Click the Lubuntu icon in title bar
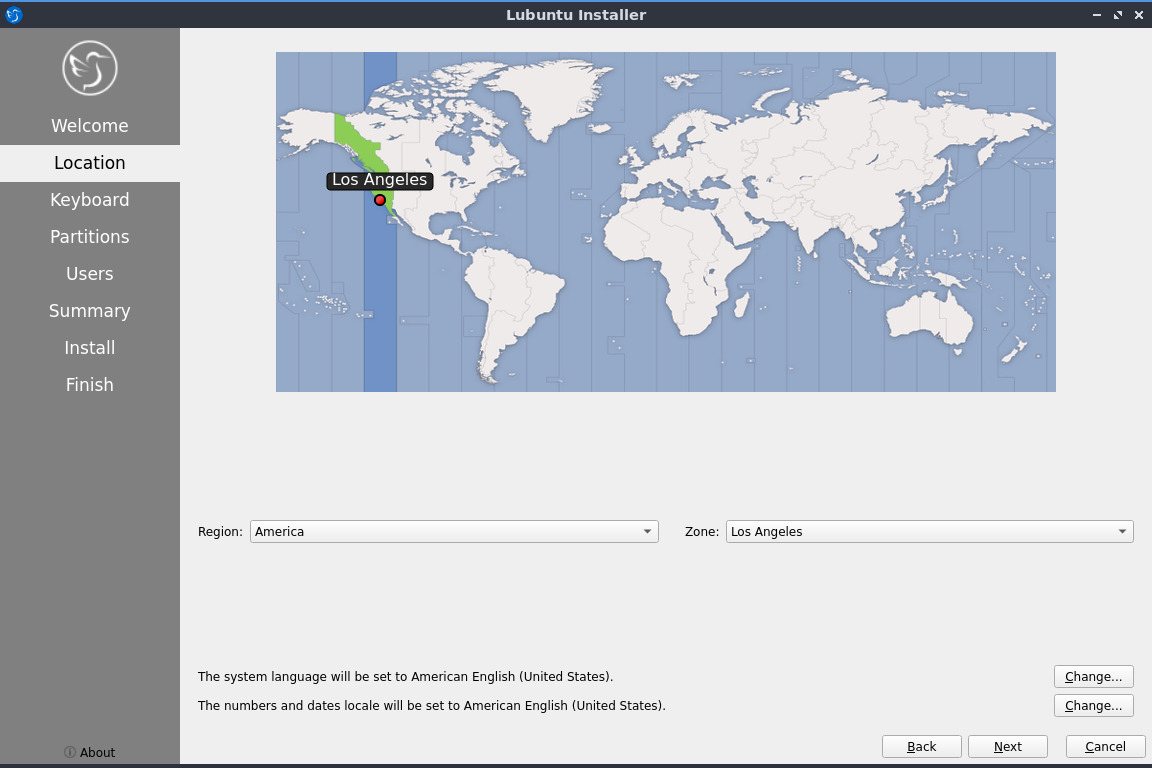The width and height of the screenshot is (1152, 768). pyautogui.click(x=13, y=15)
